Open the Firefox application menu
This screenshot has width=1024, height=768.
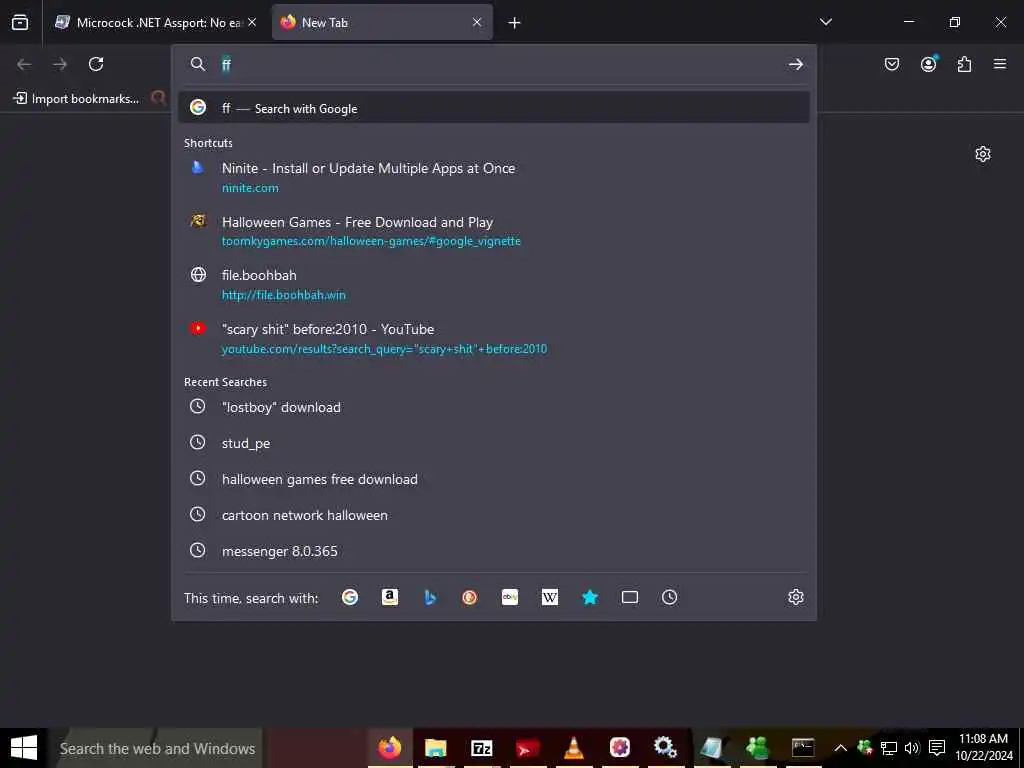click(1000, 64)
